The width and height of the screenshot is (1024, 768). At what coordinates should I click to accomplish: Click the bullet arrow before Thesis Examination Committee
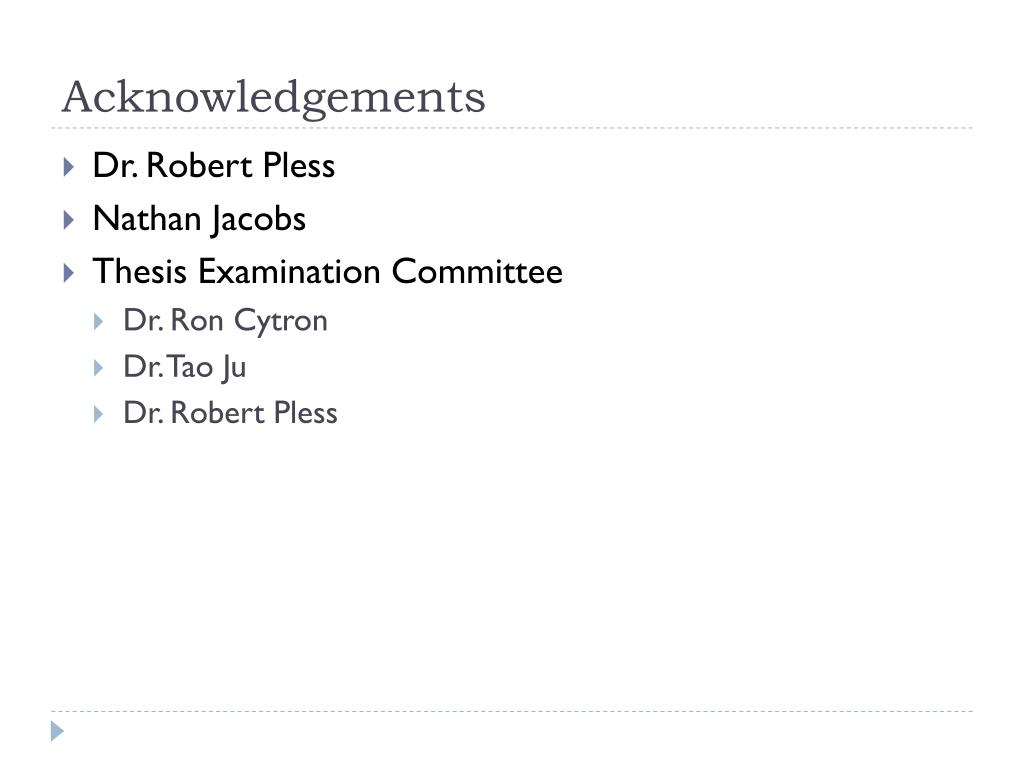(x=68, y=272)
